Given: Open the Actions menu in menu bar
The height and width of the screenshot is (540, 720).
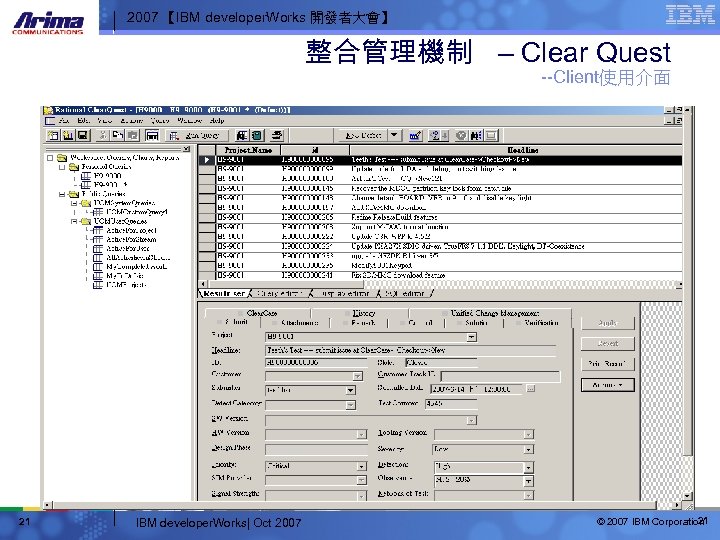Looking at the screenshot, I should 131,121.
